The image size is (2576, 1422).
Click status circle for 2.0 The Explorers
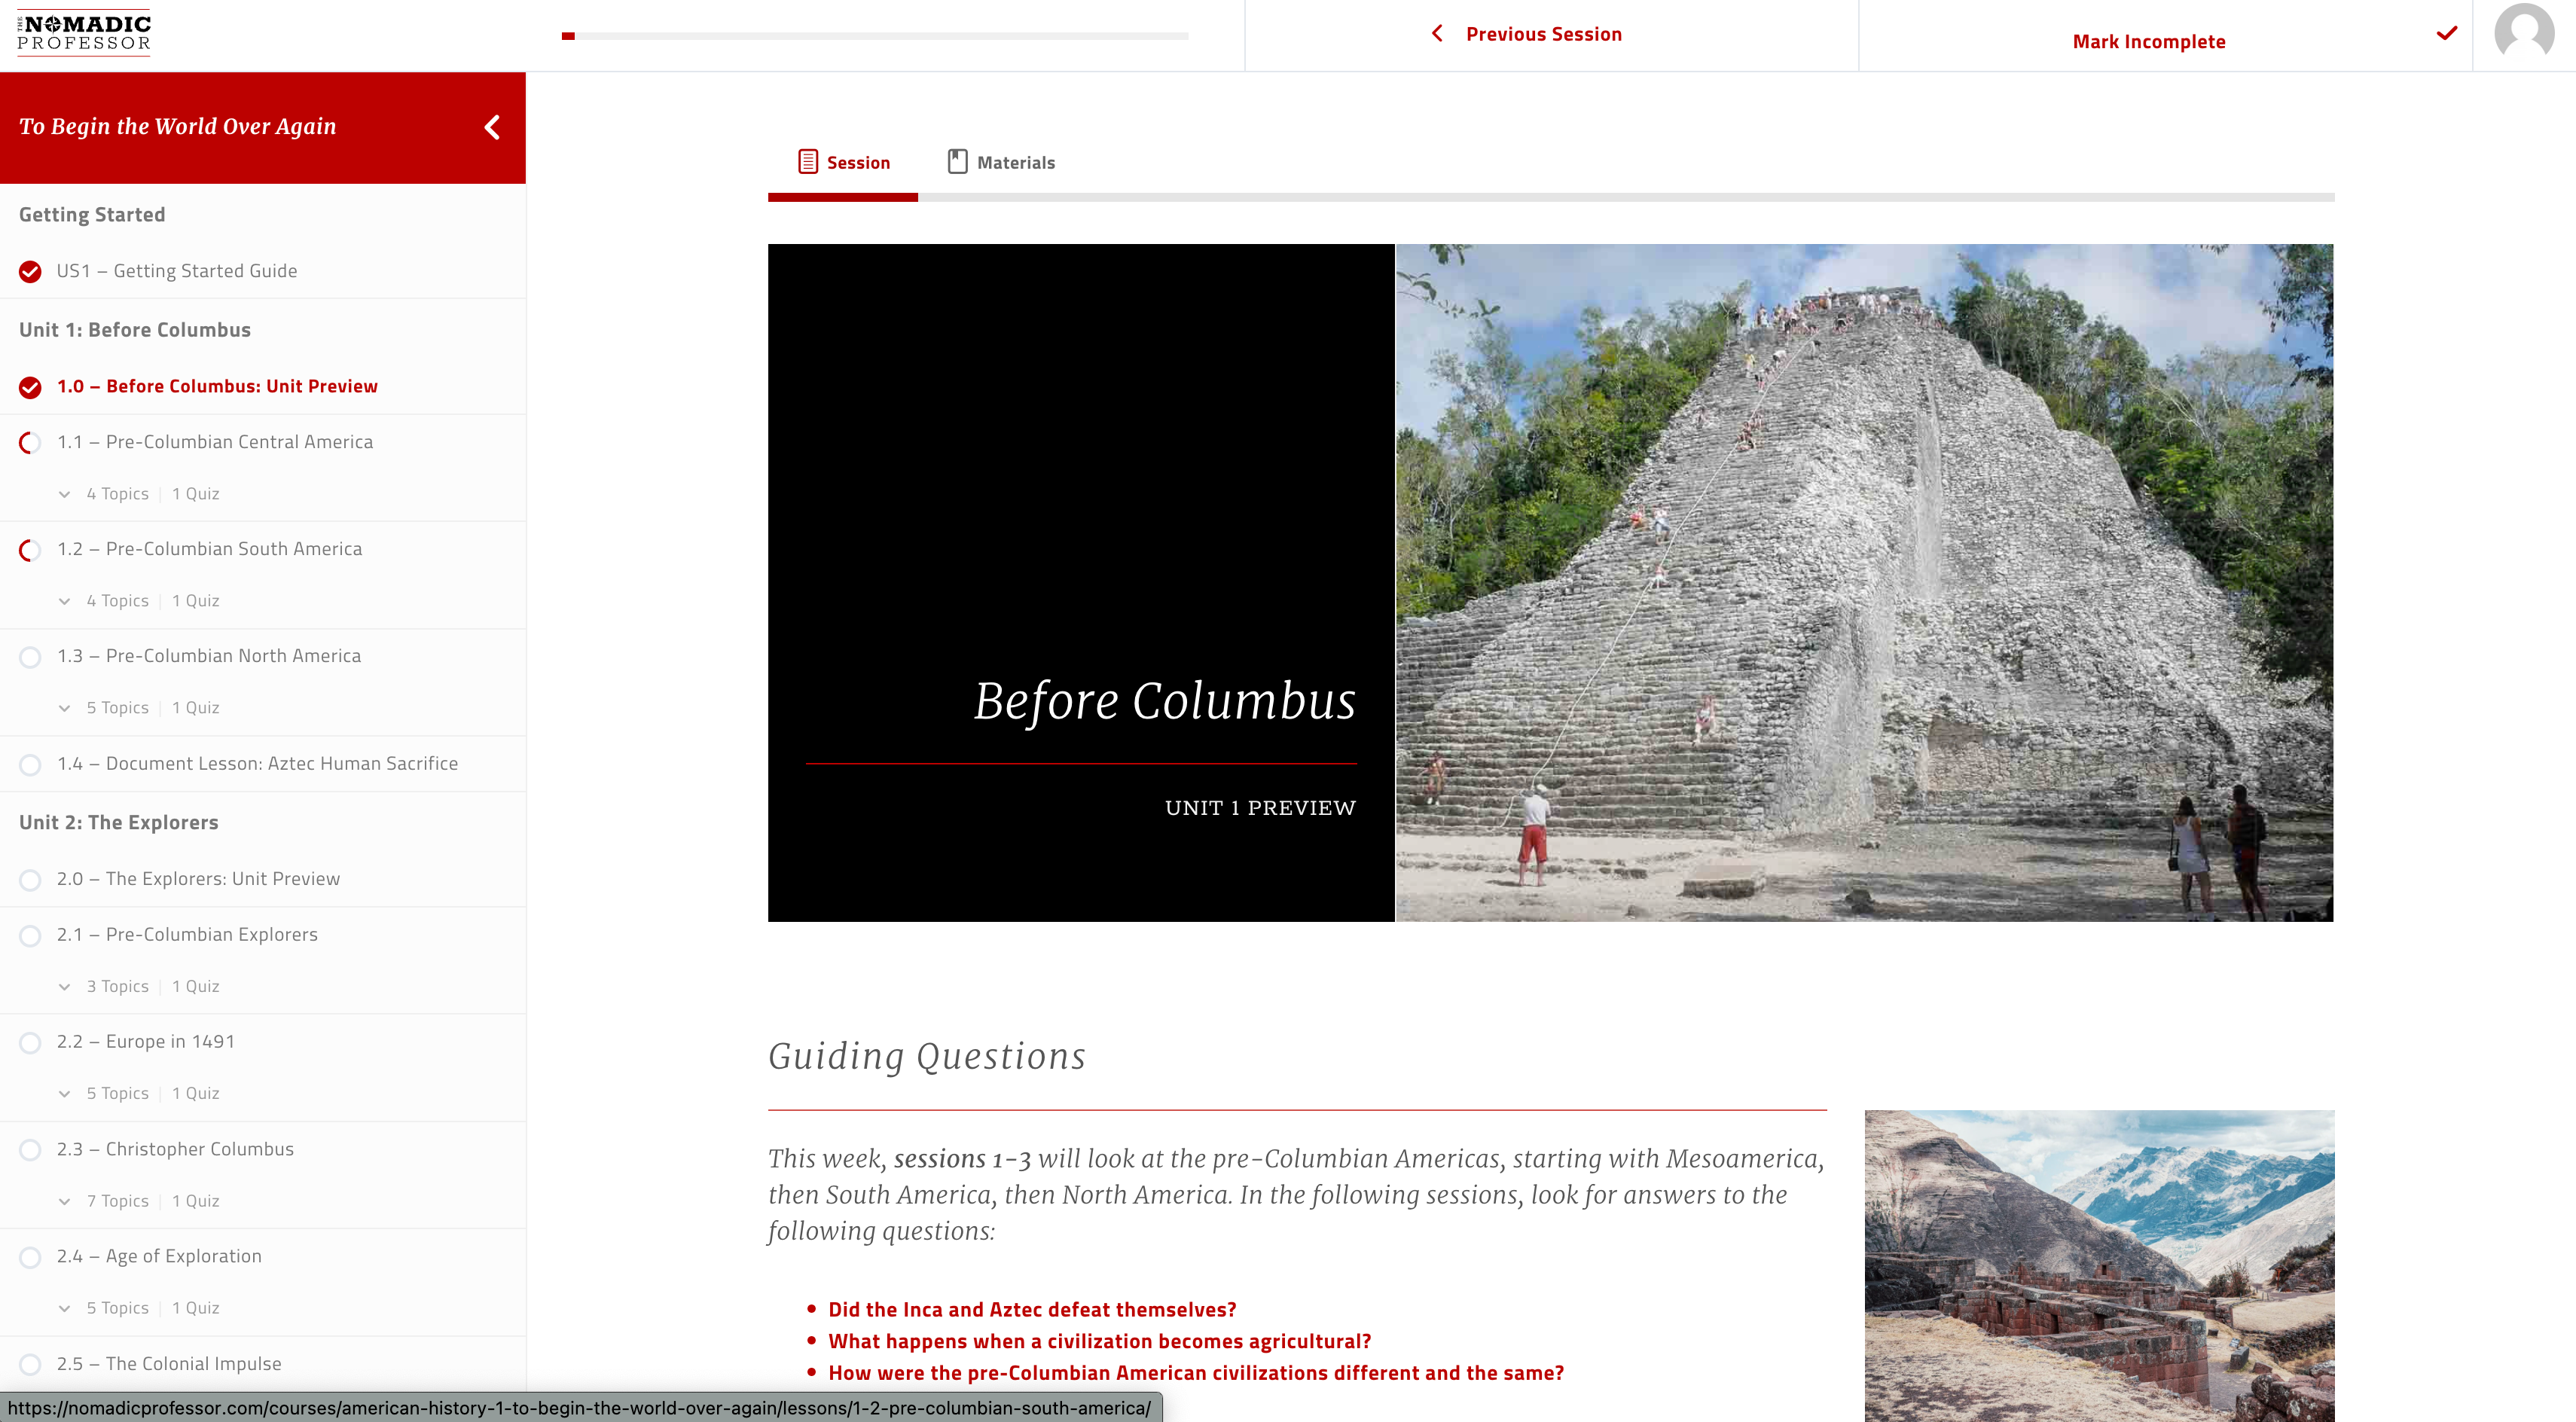click(x=31, y=880)
